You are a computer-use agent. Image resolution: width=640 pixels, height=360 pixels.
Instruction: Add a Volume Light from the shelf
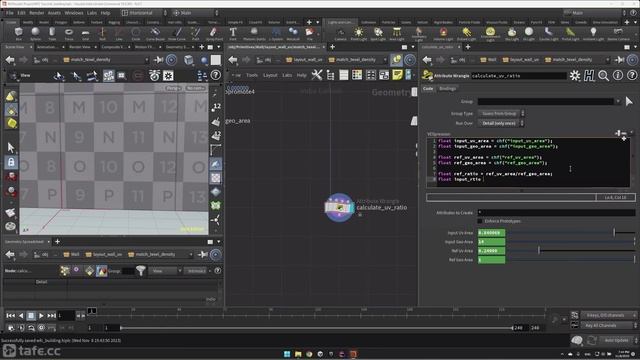pyautogui.click(x=443, y=33)
